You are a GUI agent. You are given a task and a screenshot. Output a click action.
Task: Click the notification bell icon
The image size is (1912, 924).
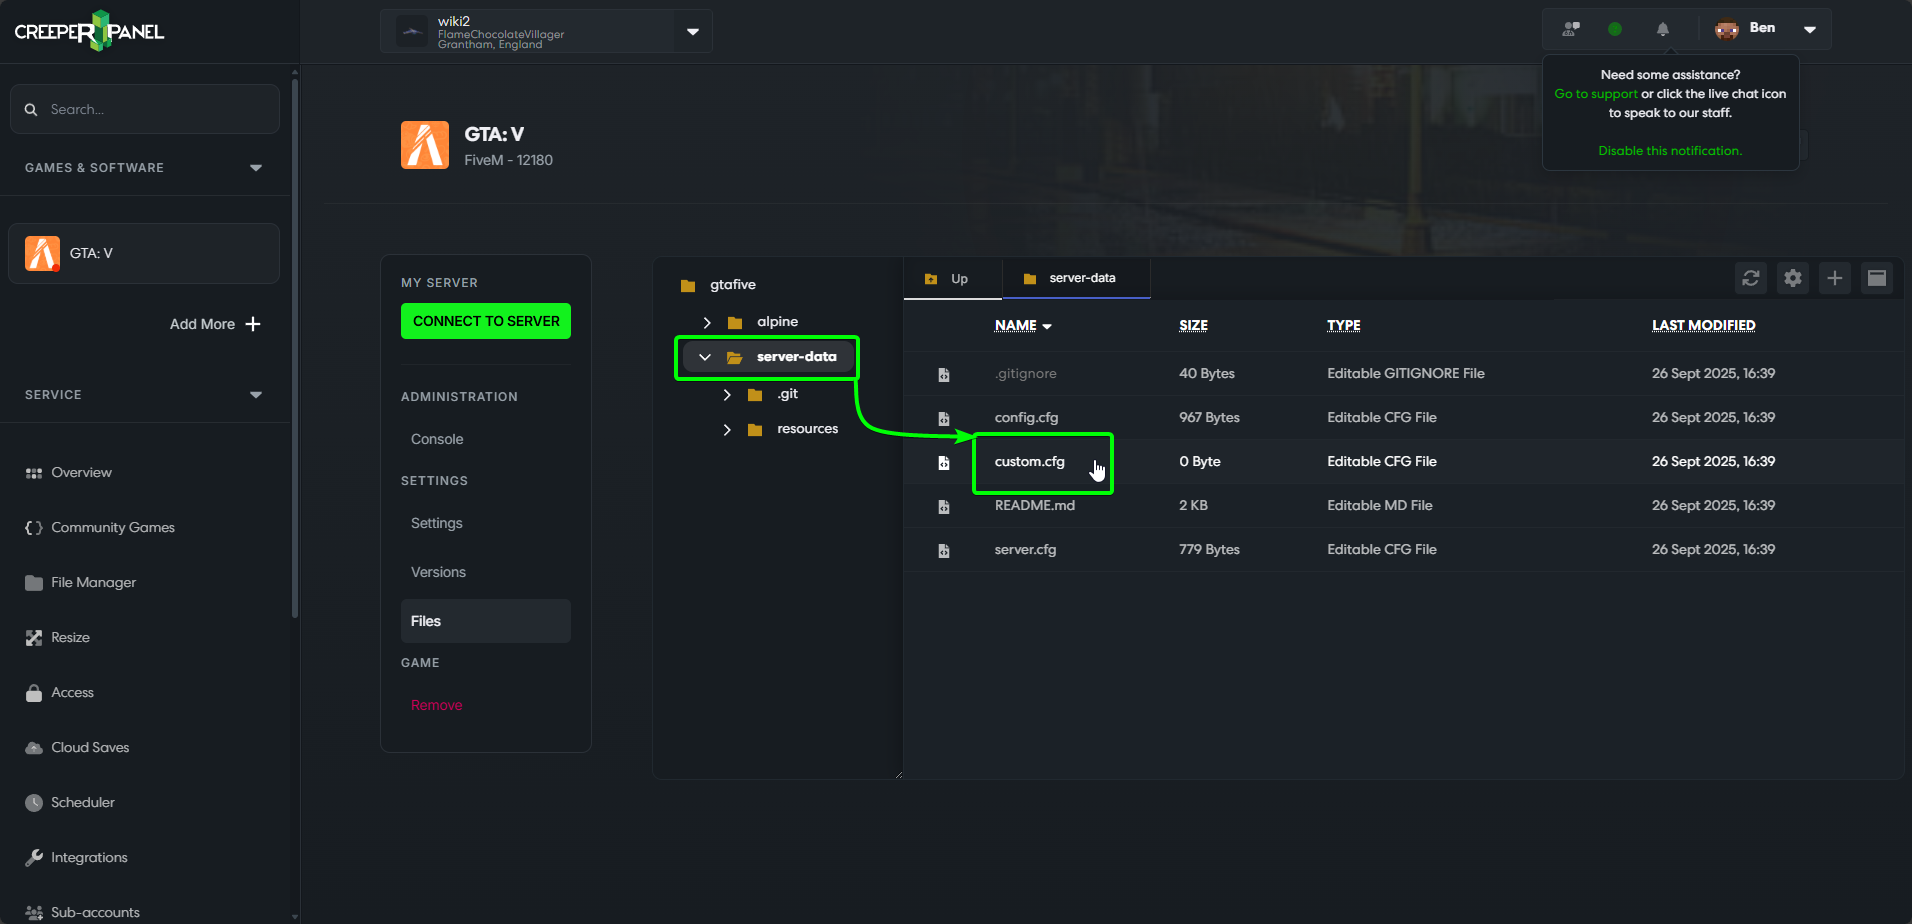(1661, 29)
